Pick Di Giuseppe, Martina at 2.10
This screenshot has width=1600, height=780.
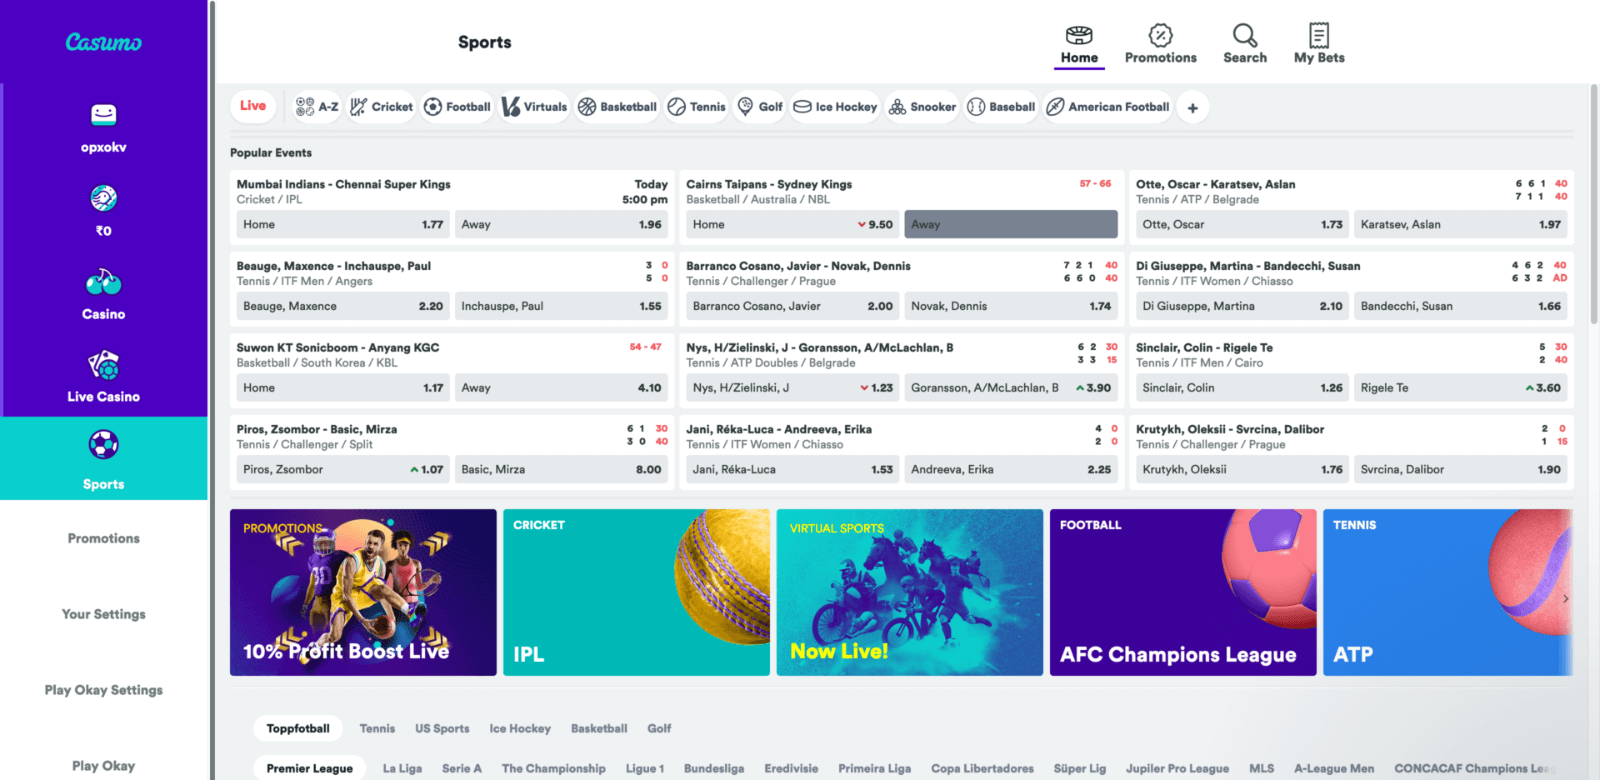coord(1243,306)
